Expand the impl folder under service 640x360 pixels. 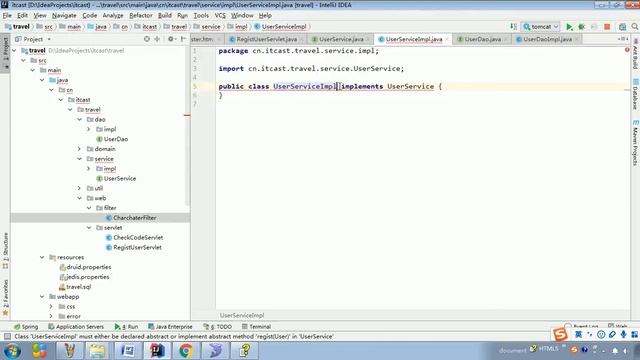coord(88,169)
